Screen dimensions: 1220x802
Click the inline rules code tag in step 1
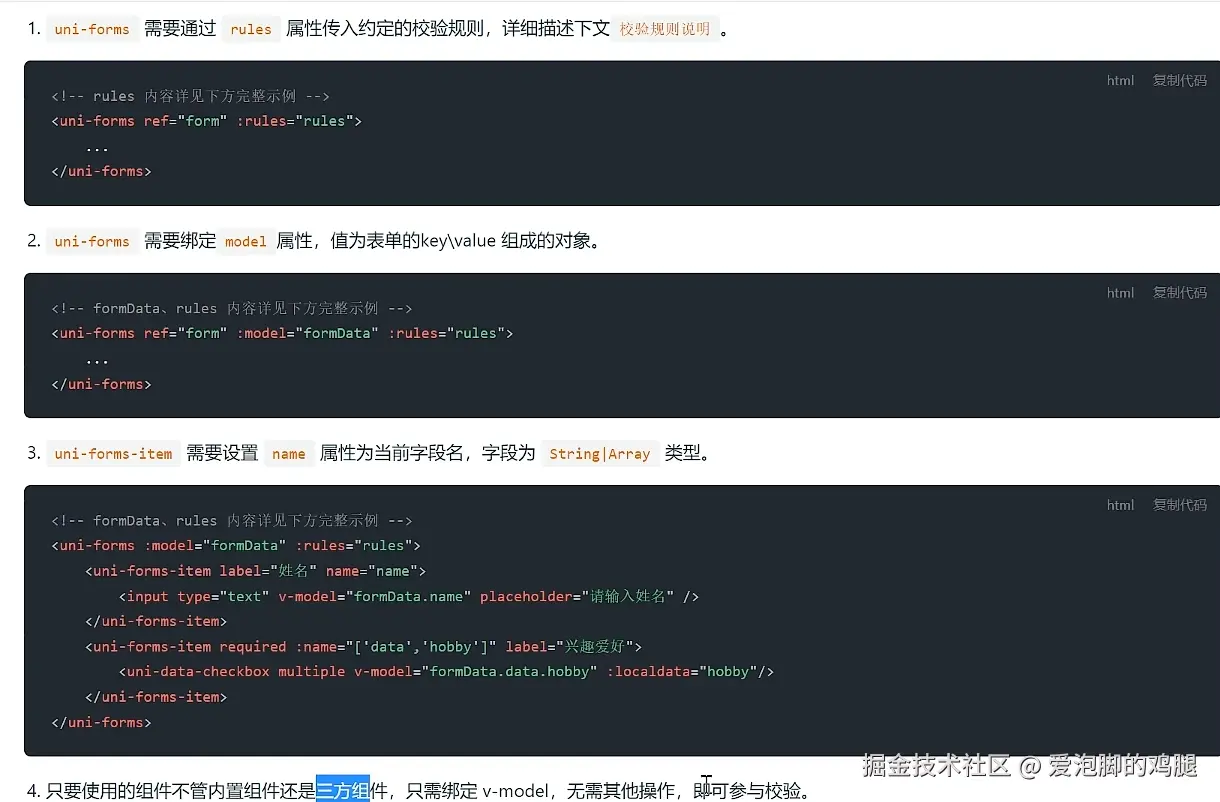251,29
